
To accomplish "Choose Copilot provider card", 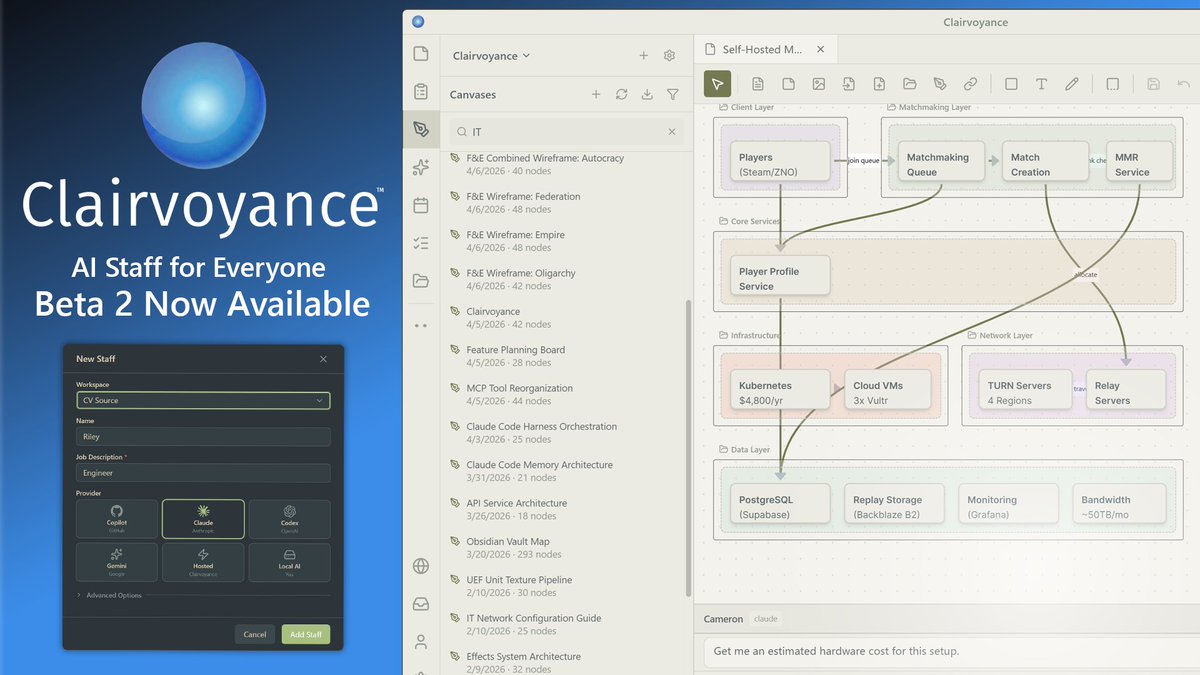I will click(117, 519).
